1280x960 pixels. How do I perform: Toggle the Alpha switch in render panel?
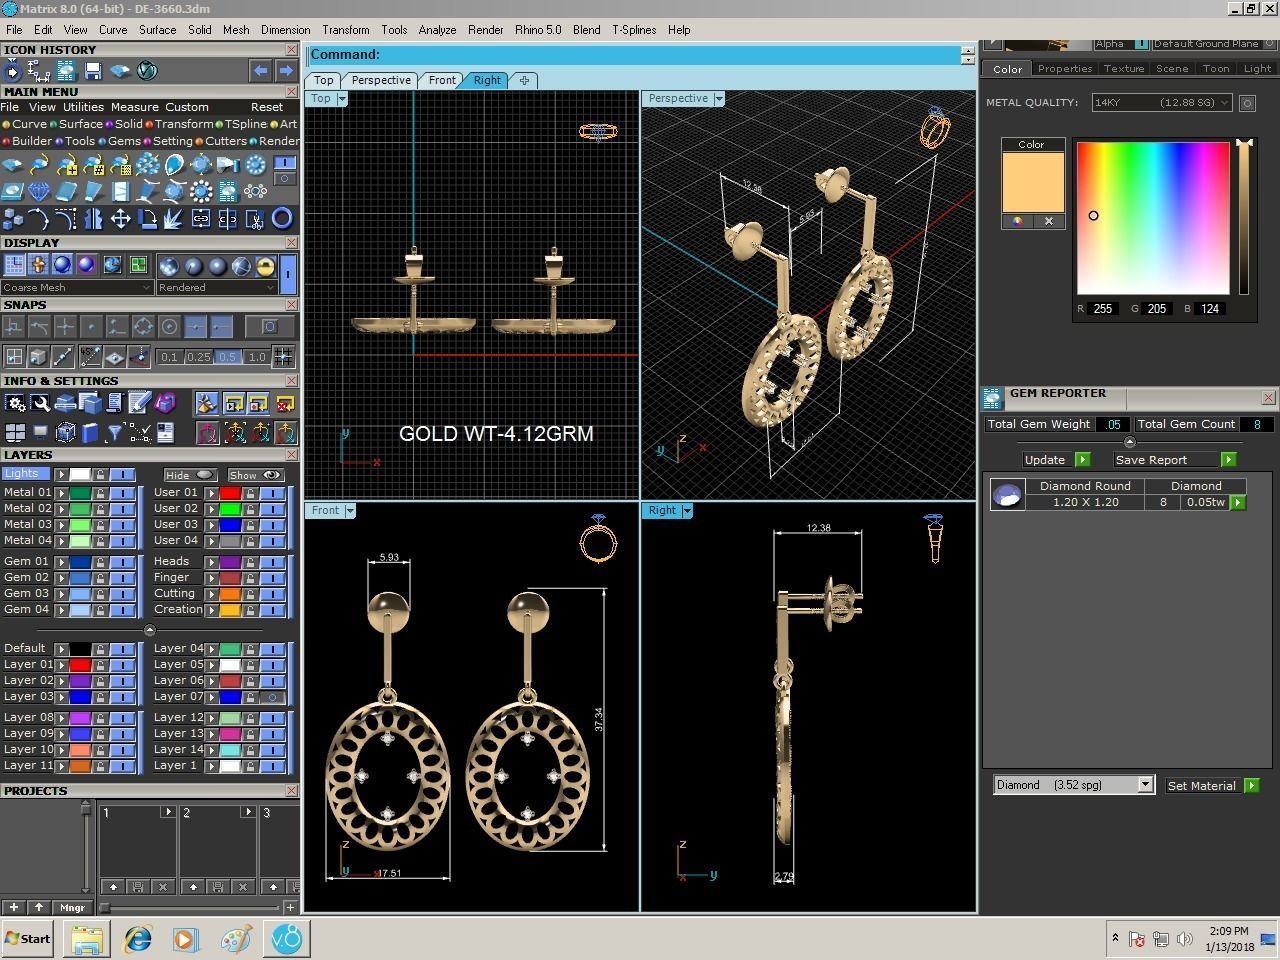coord(1141,43)
